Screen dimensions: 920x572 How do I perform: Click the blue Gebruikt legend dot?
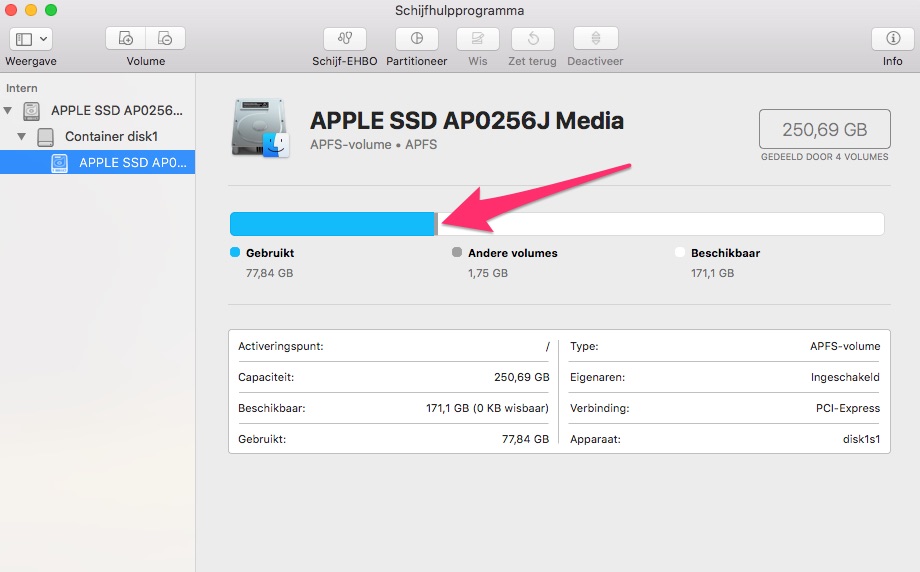click(x=235, y=252)
